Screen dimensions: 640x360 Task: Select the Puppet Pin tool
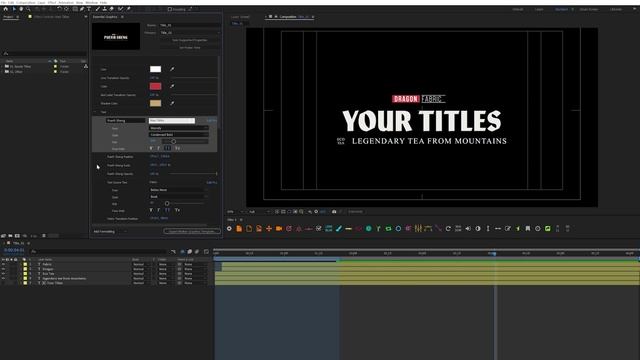129,9
